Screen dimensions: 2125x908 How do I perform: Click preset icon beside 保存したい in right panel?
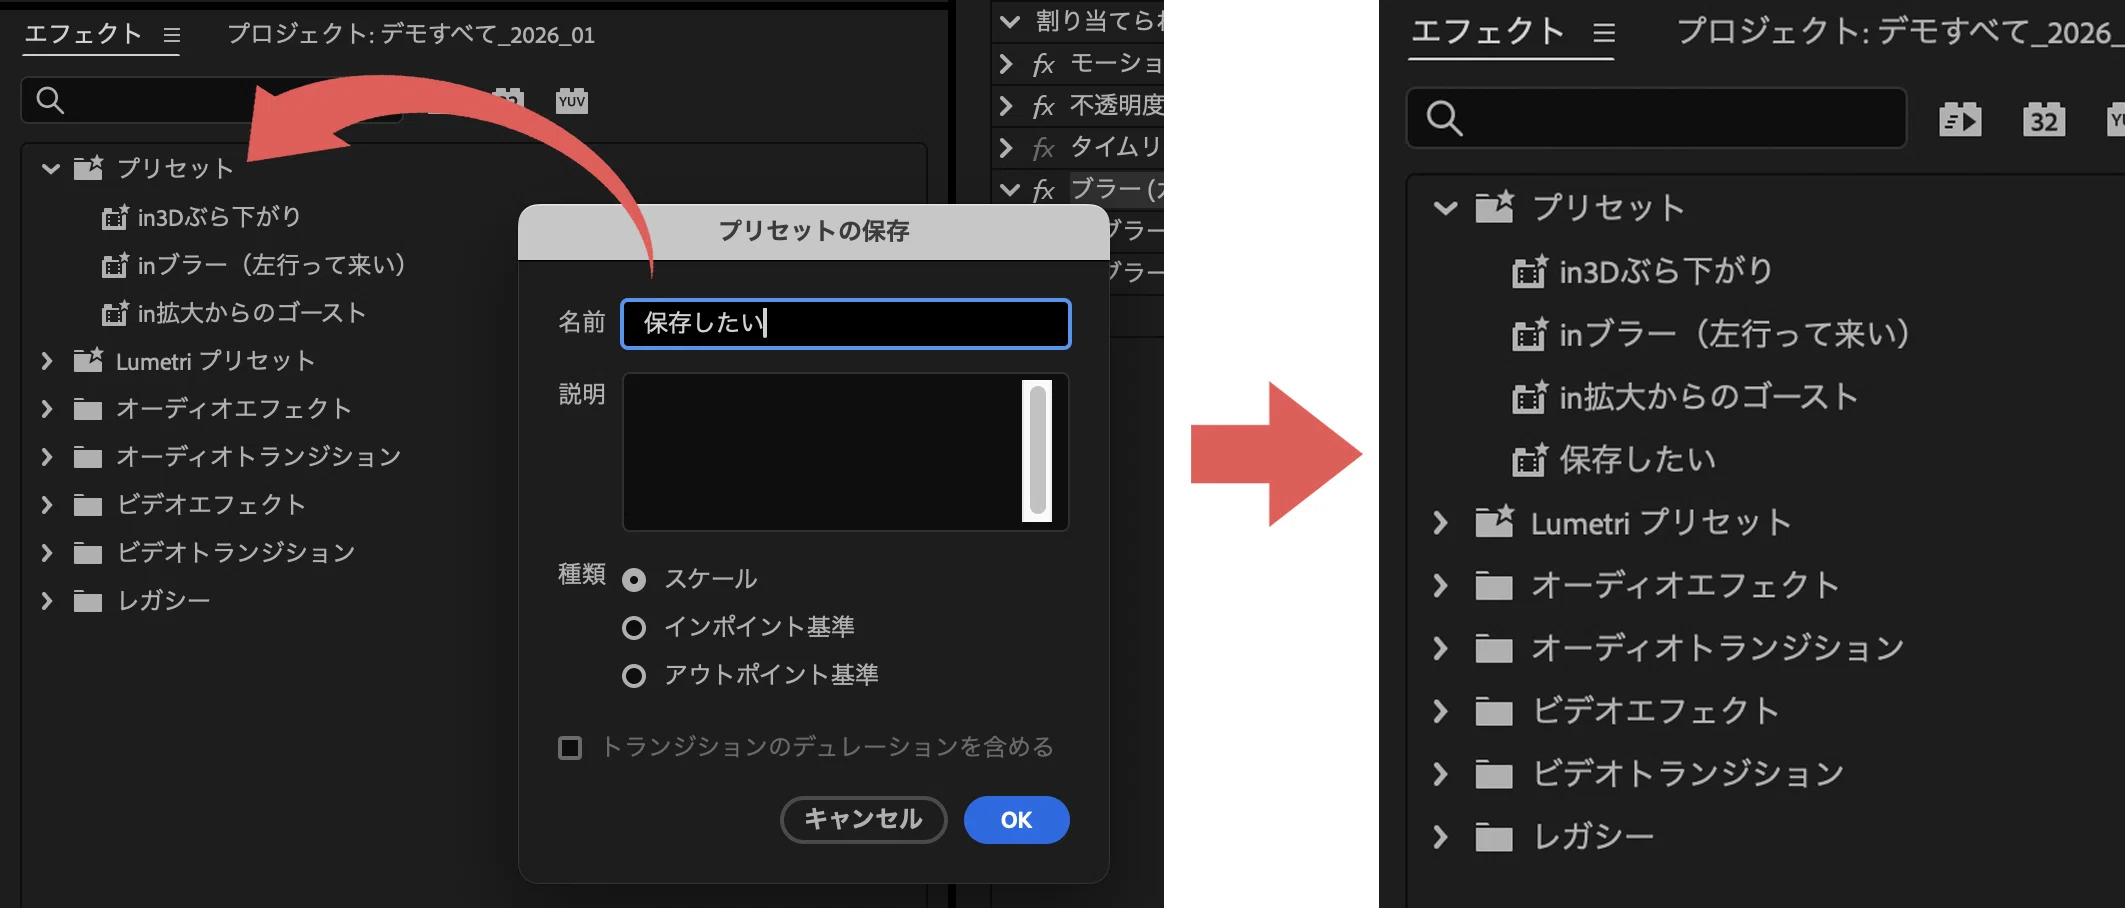[x=1530, y=460]
